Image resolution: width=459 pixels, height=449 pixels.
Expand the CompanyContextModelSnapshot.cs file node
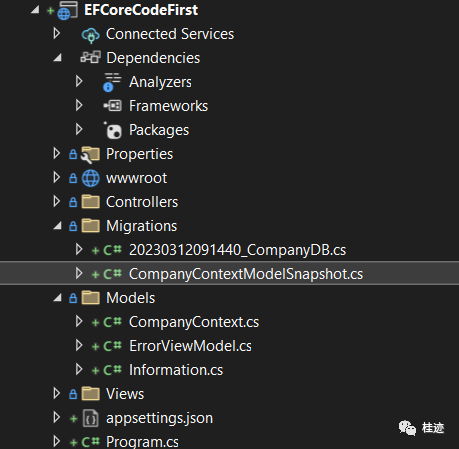pos(79,273)
